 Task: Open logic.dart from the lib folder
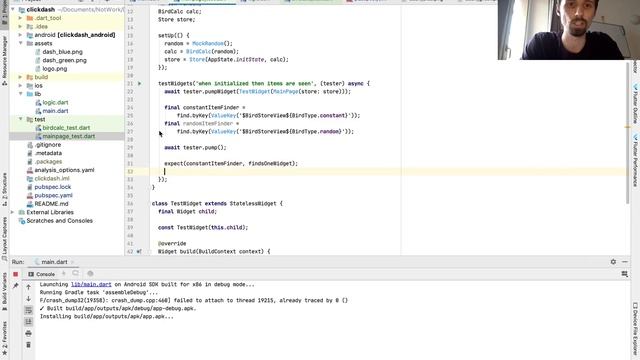(x=55, y=102)
